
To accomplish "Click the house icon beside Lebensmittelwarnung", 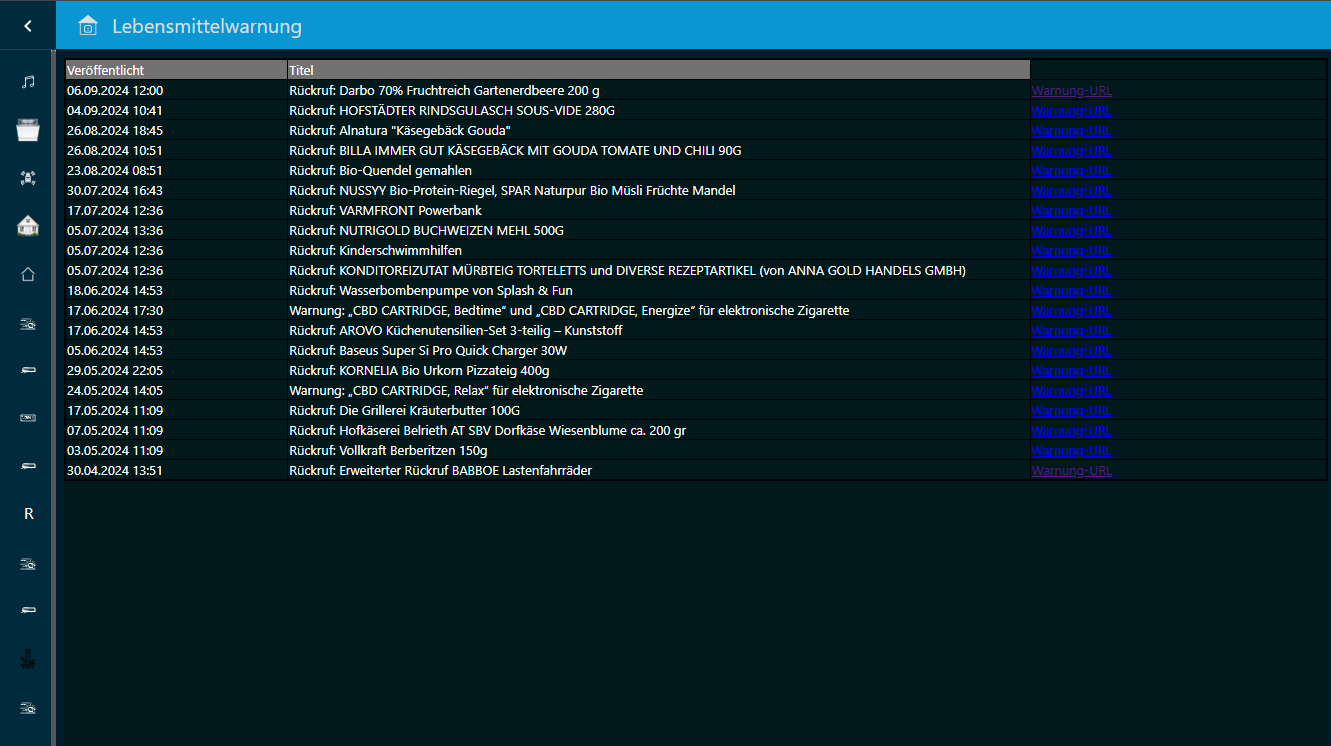I will pyautogui.click(x=88, y=26).
